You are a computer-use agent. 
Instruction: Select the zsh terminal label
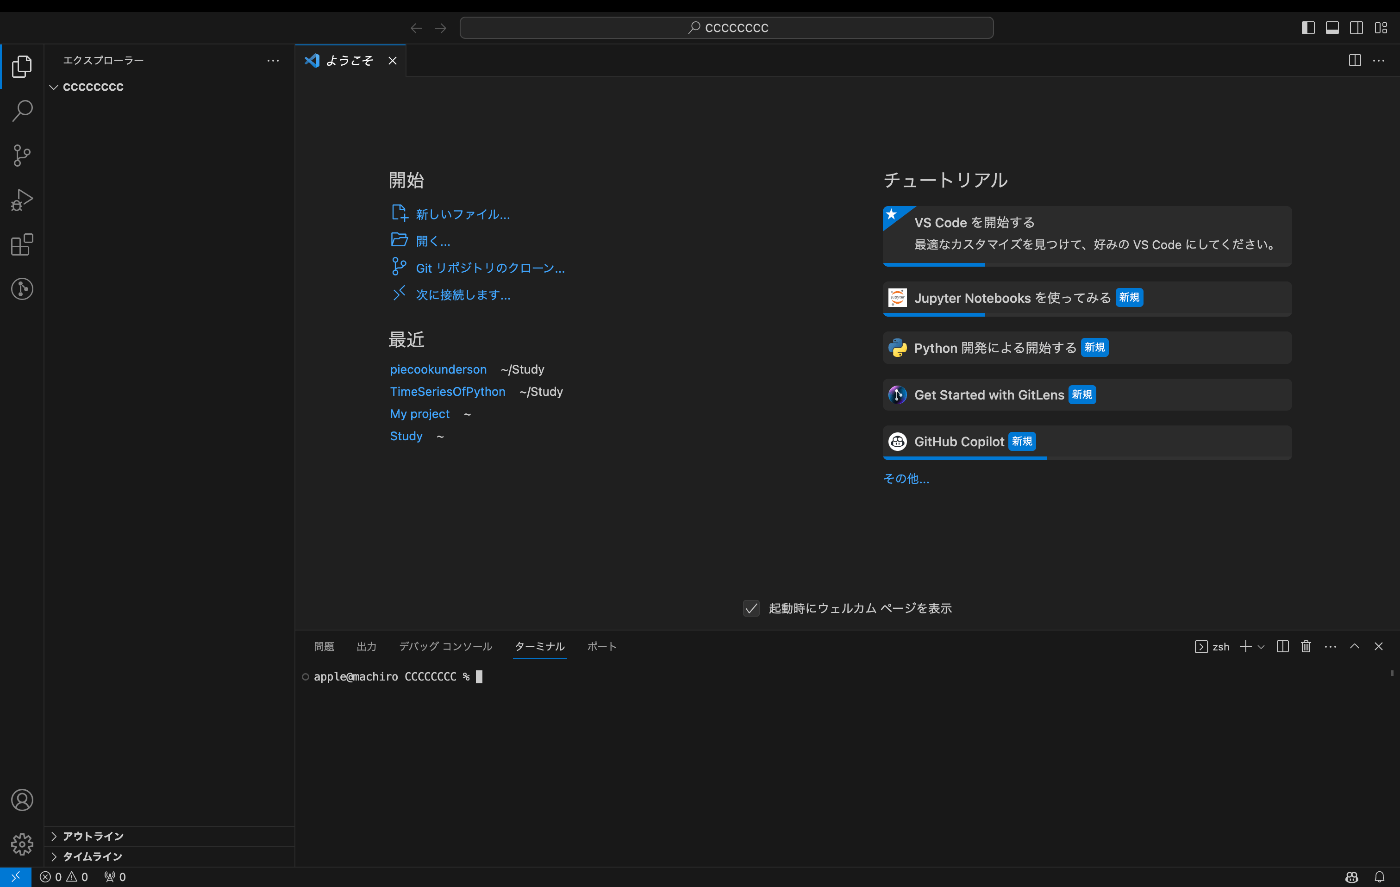tap(1212, 647)
